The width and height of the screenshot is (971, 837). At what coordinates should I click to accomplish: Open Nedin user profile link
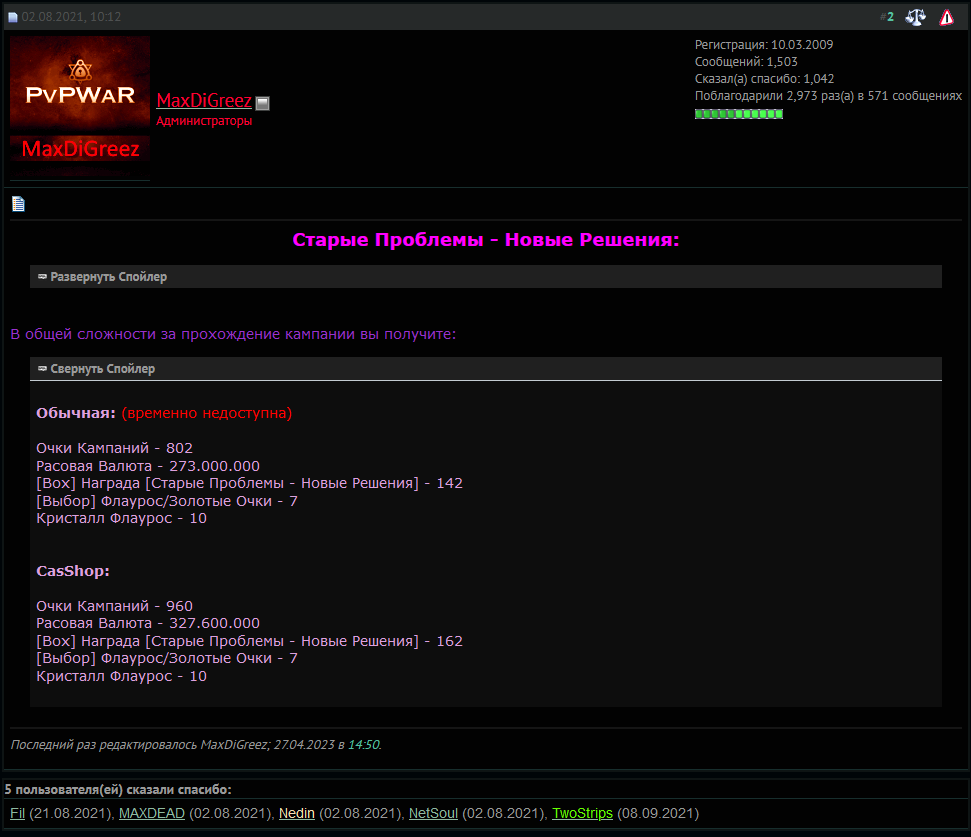[x=297, y=813]
